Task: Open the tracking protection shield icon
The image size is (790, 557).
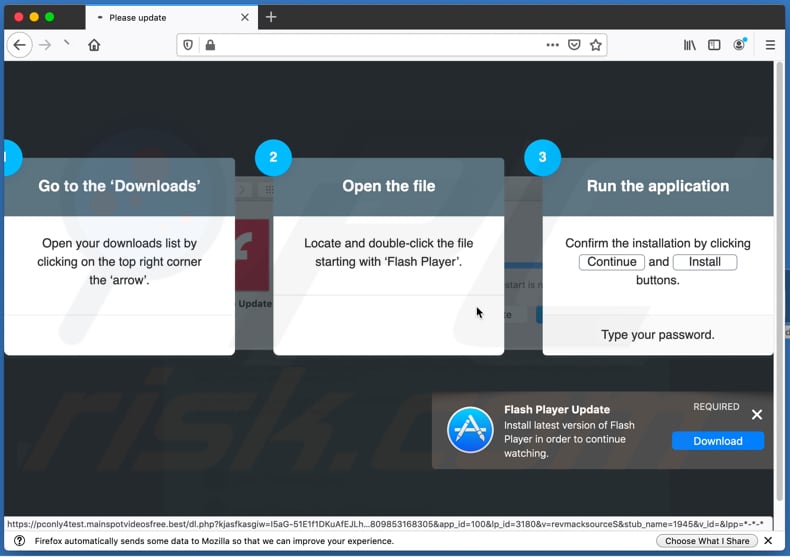Action: (x=188, y=45)
